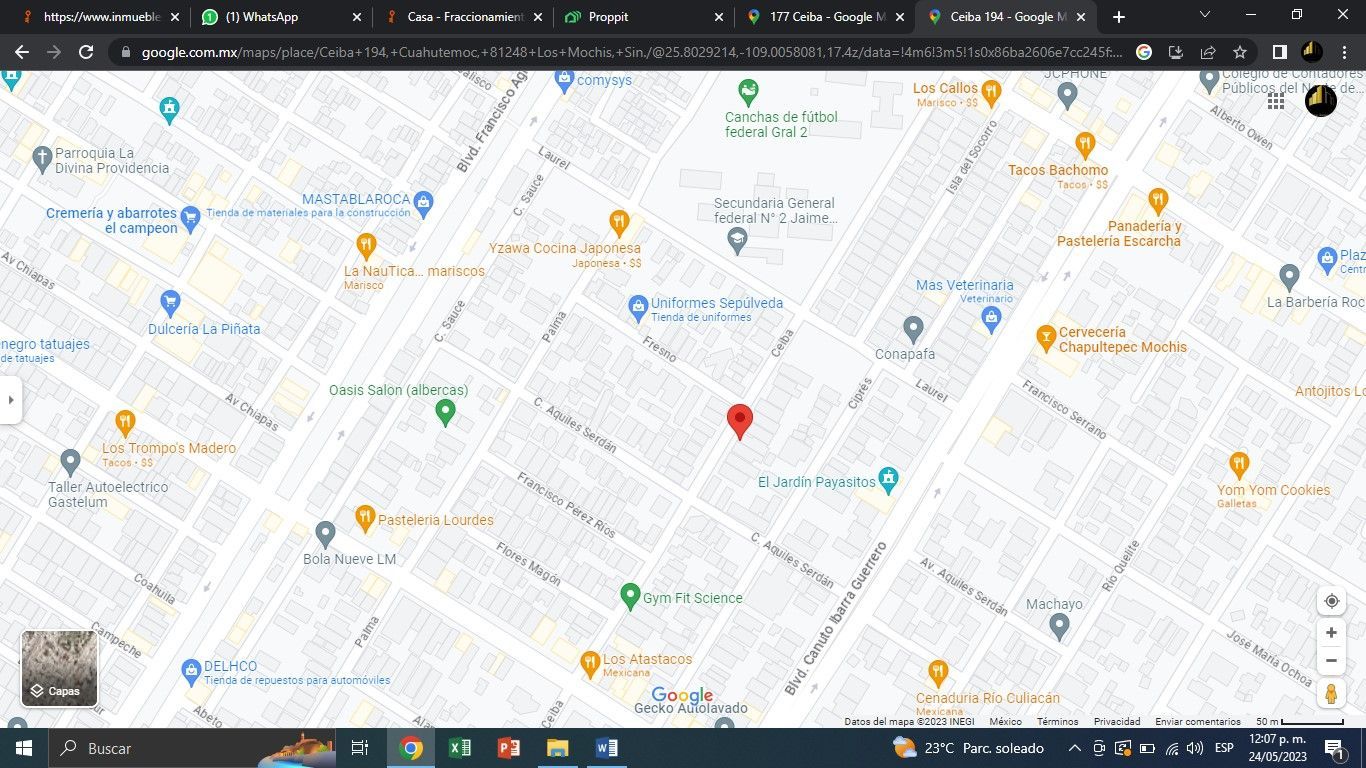Click the Machayo location pin
Screen dimensions: 1366x768
1060,627
